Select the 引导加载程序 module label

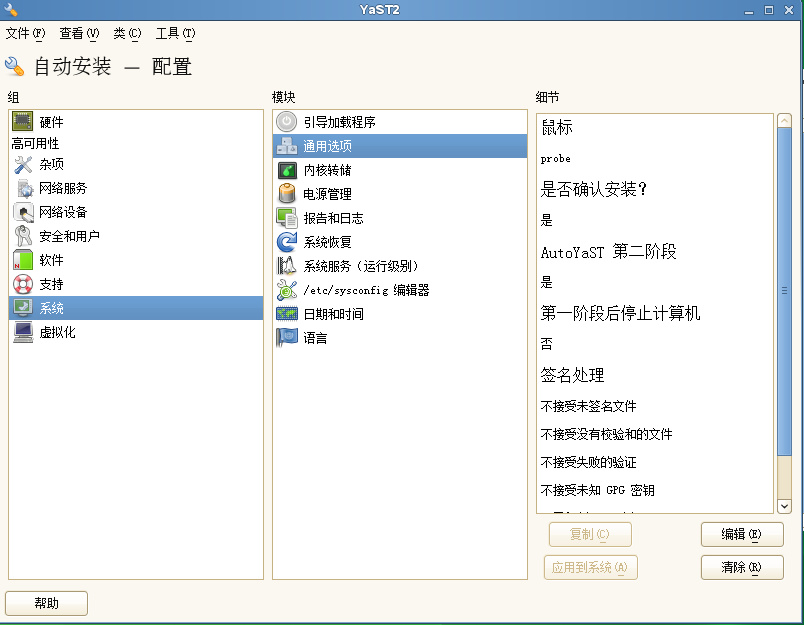point(339,122)
